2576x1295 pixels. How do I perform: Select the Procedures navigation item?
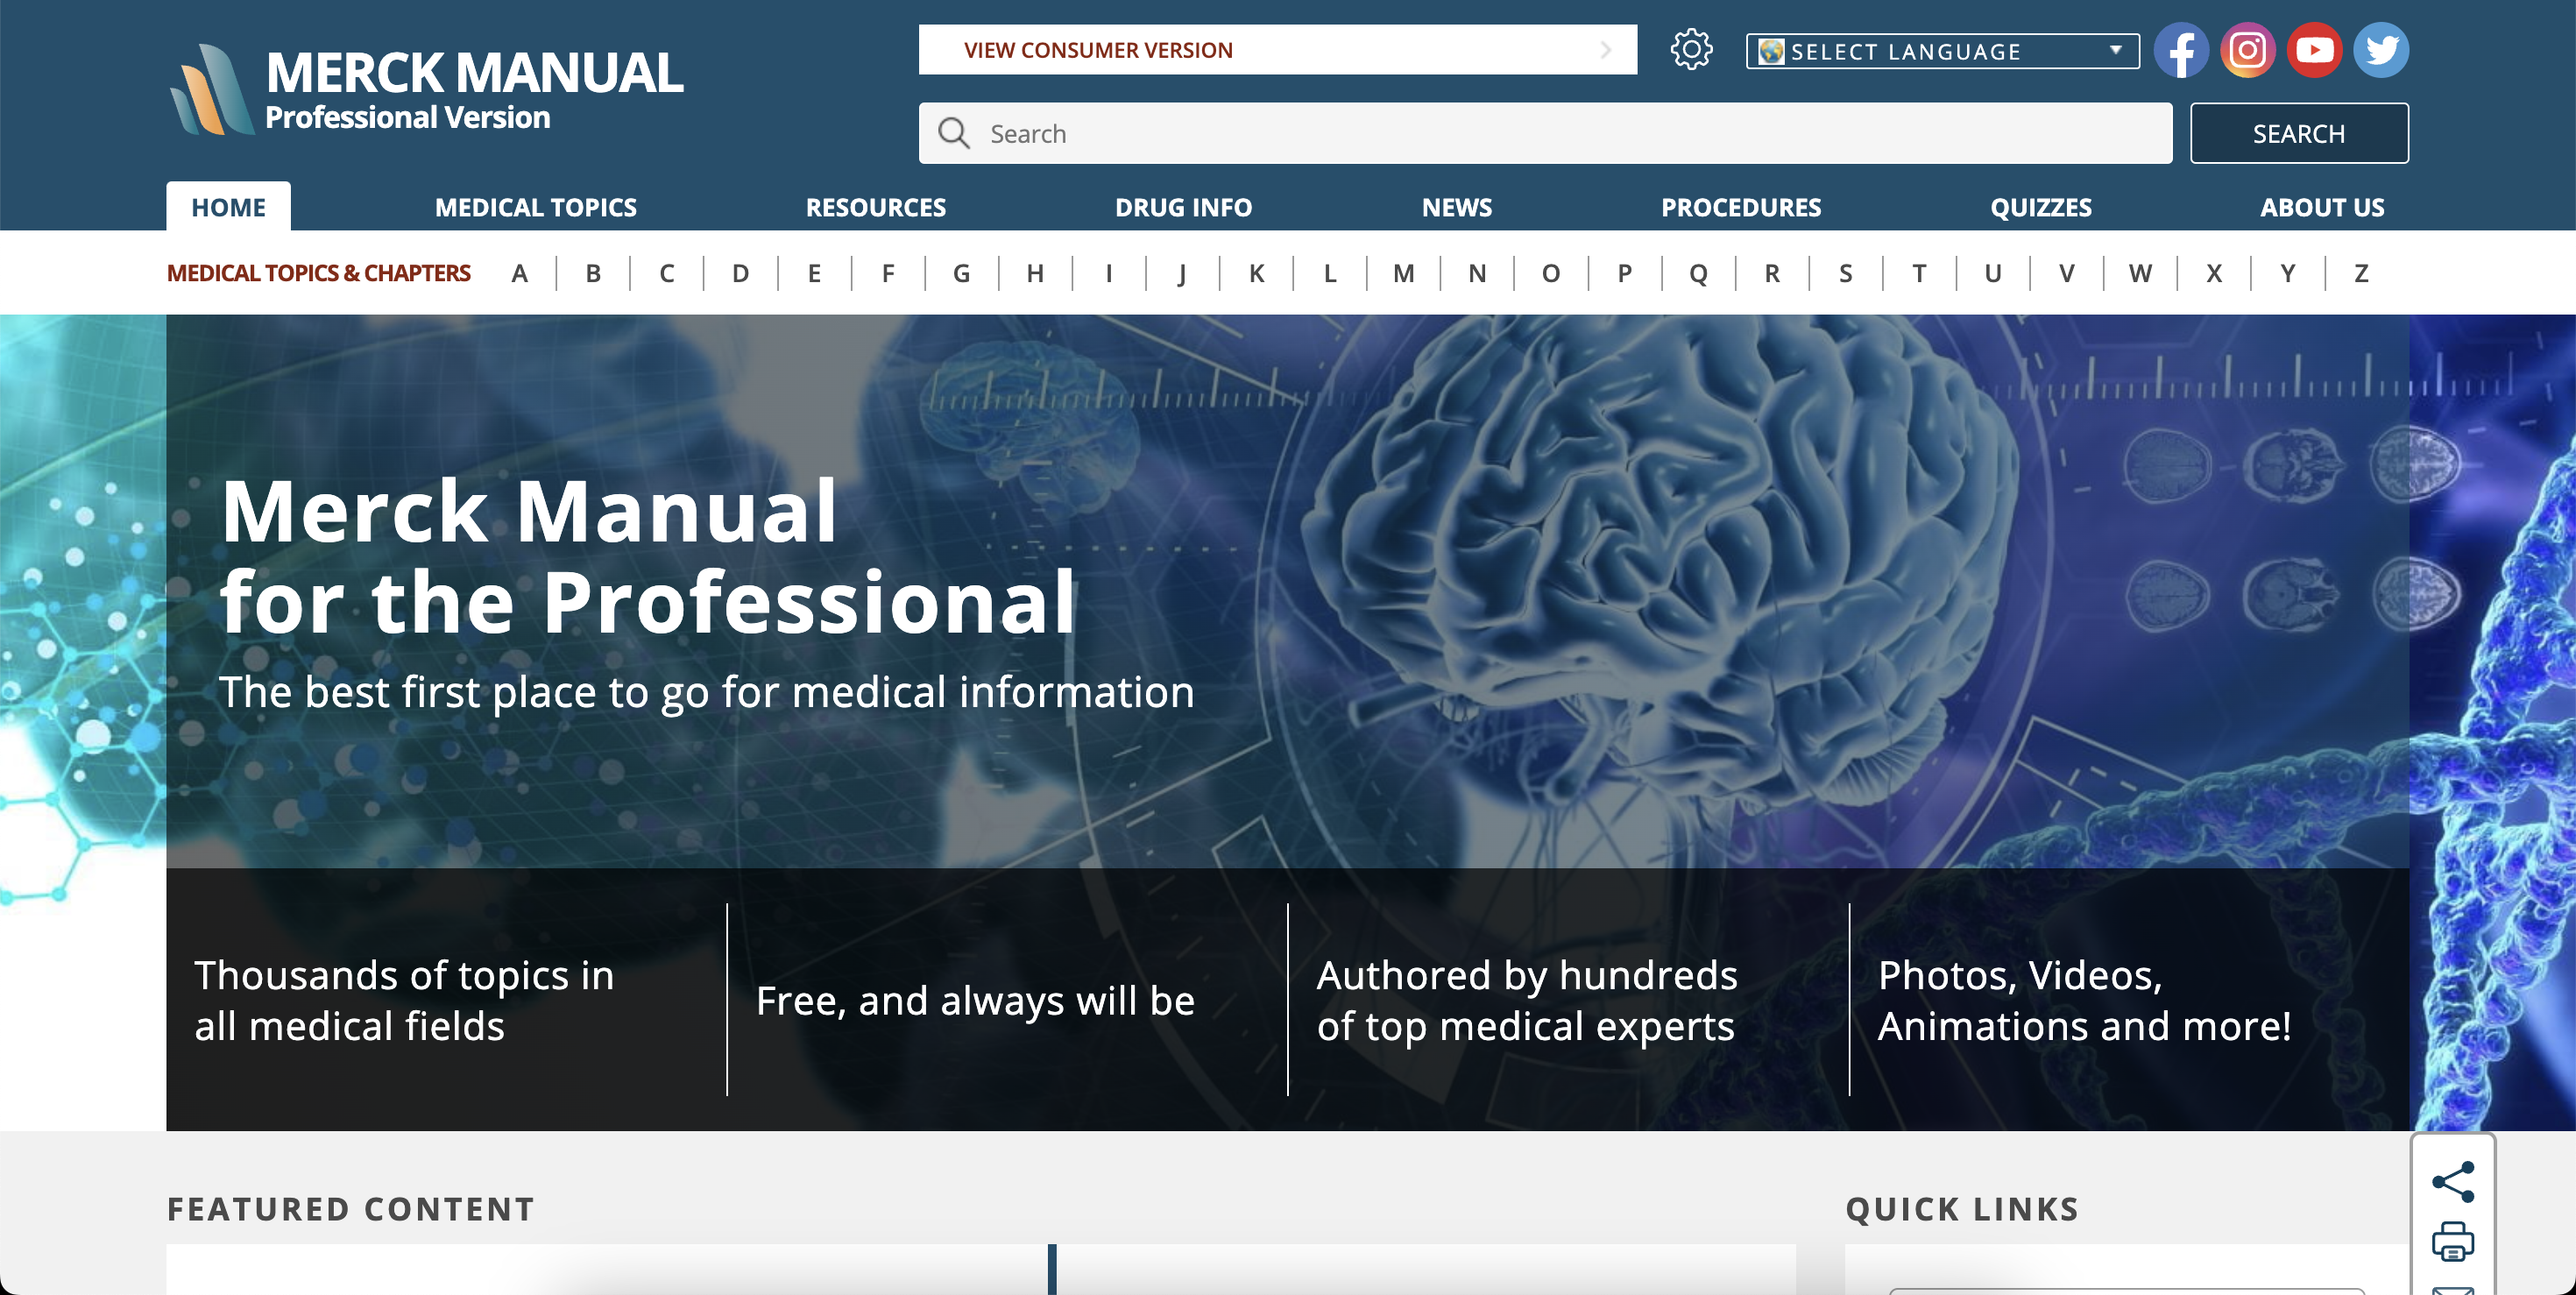click(1740, 207)
